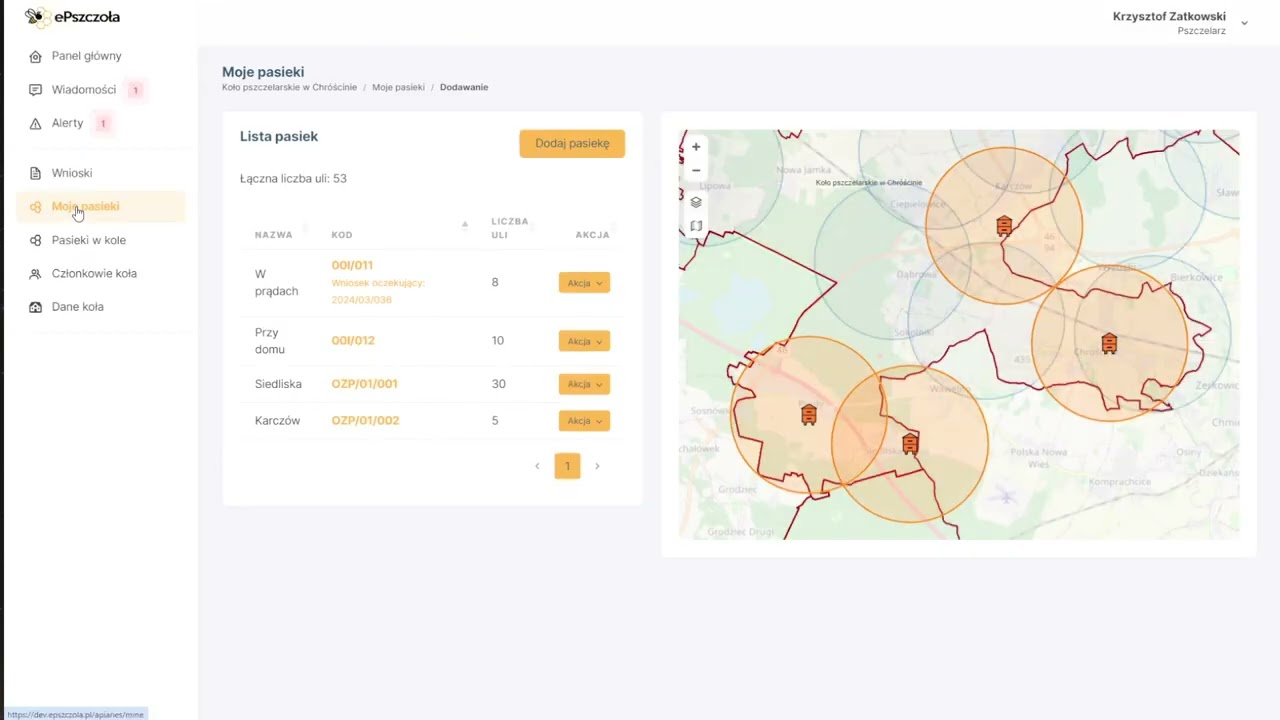This screenshot has height=720, width=1280.
Task: Click the ePszczoła bee logo icon
Action: coord(38,17)
